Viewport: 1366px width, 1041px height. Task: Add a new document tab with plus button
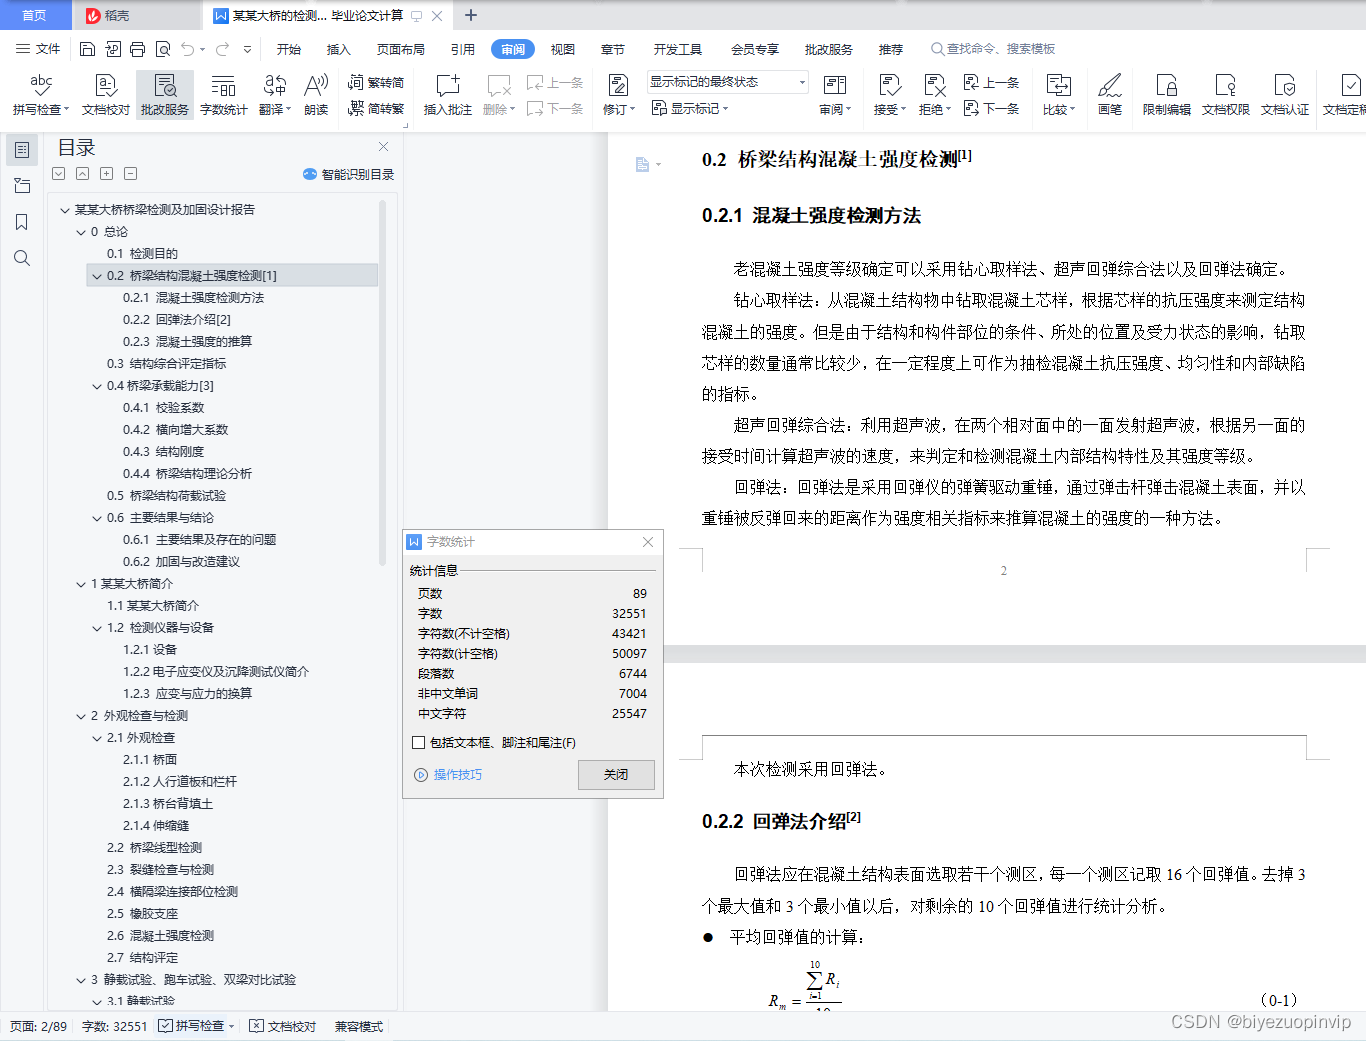click(471, 15)
